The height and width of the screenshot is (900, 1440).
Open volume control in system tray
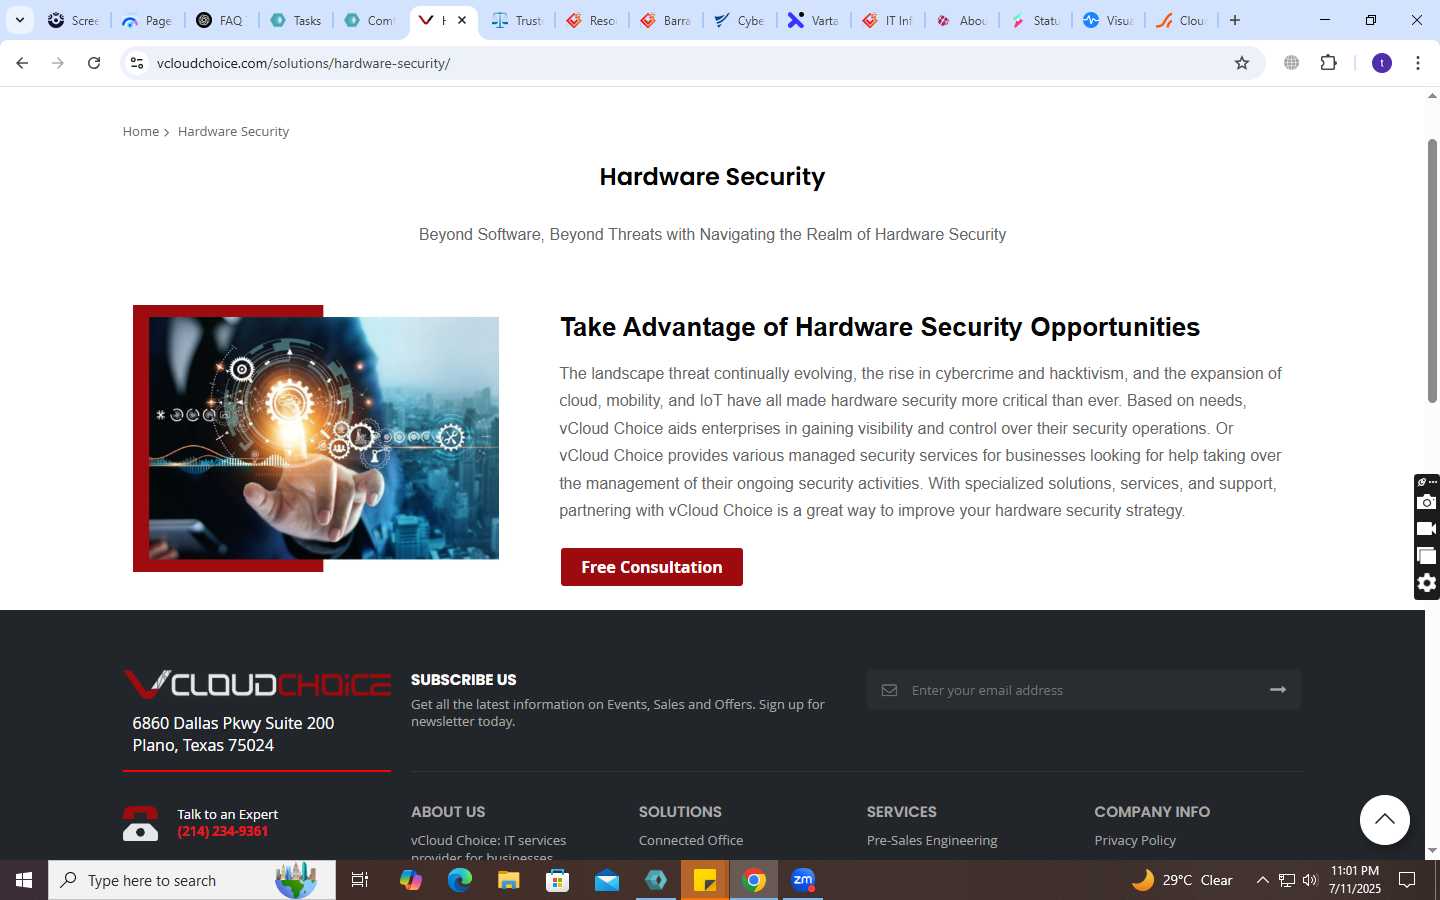pyautogui.click(x=1310, y=880)
